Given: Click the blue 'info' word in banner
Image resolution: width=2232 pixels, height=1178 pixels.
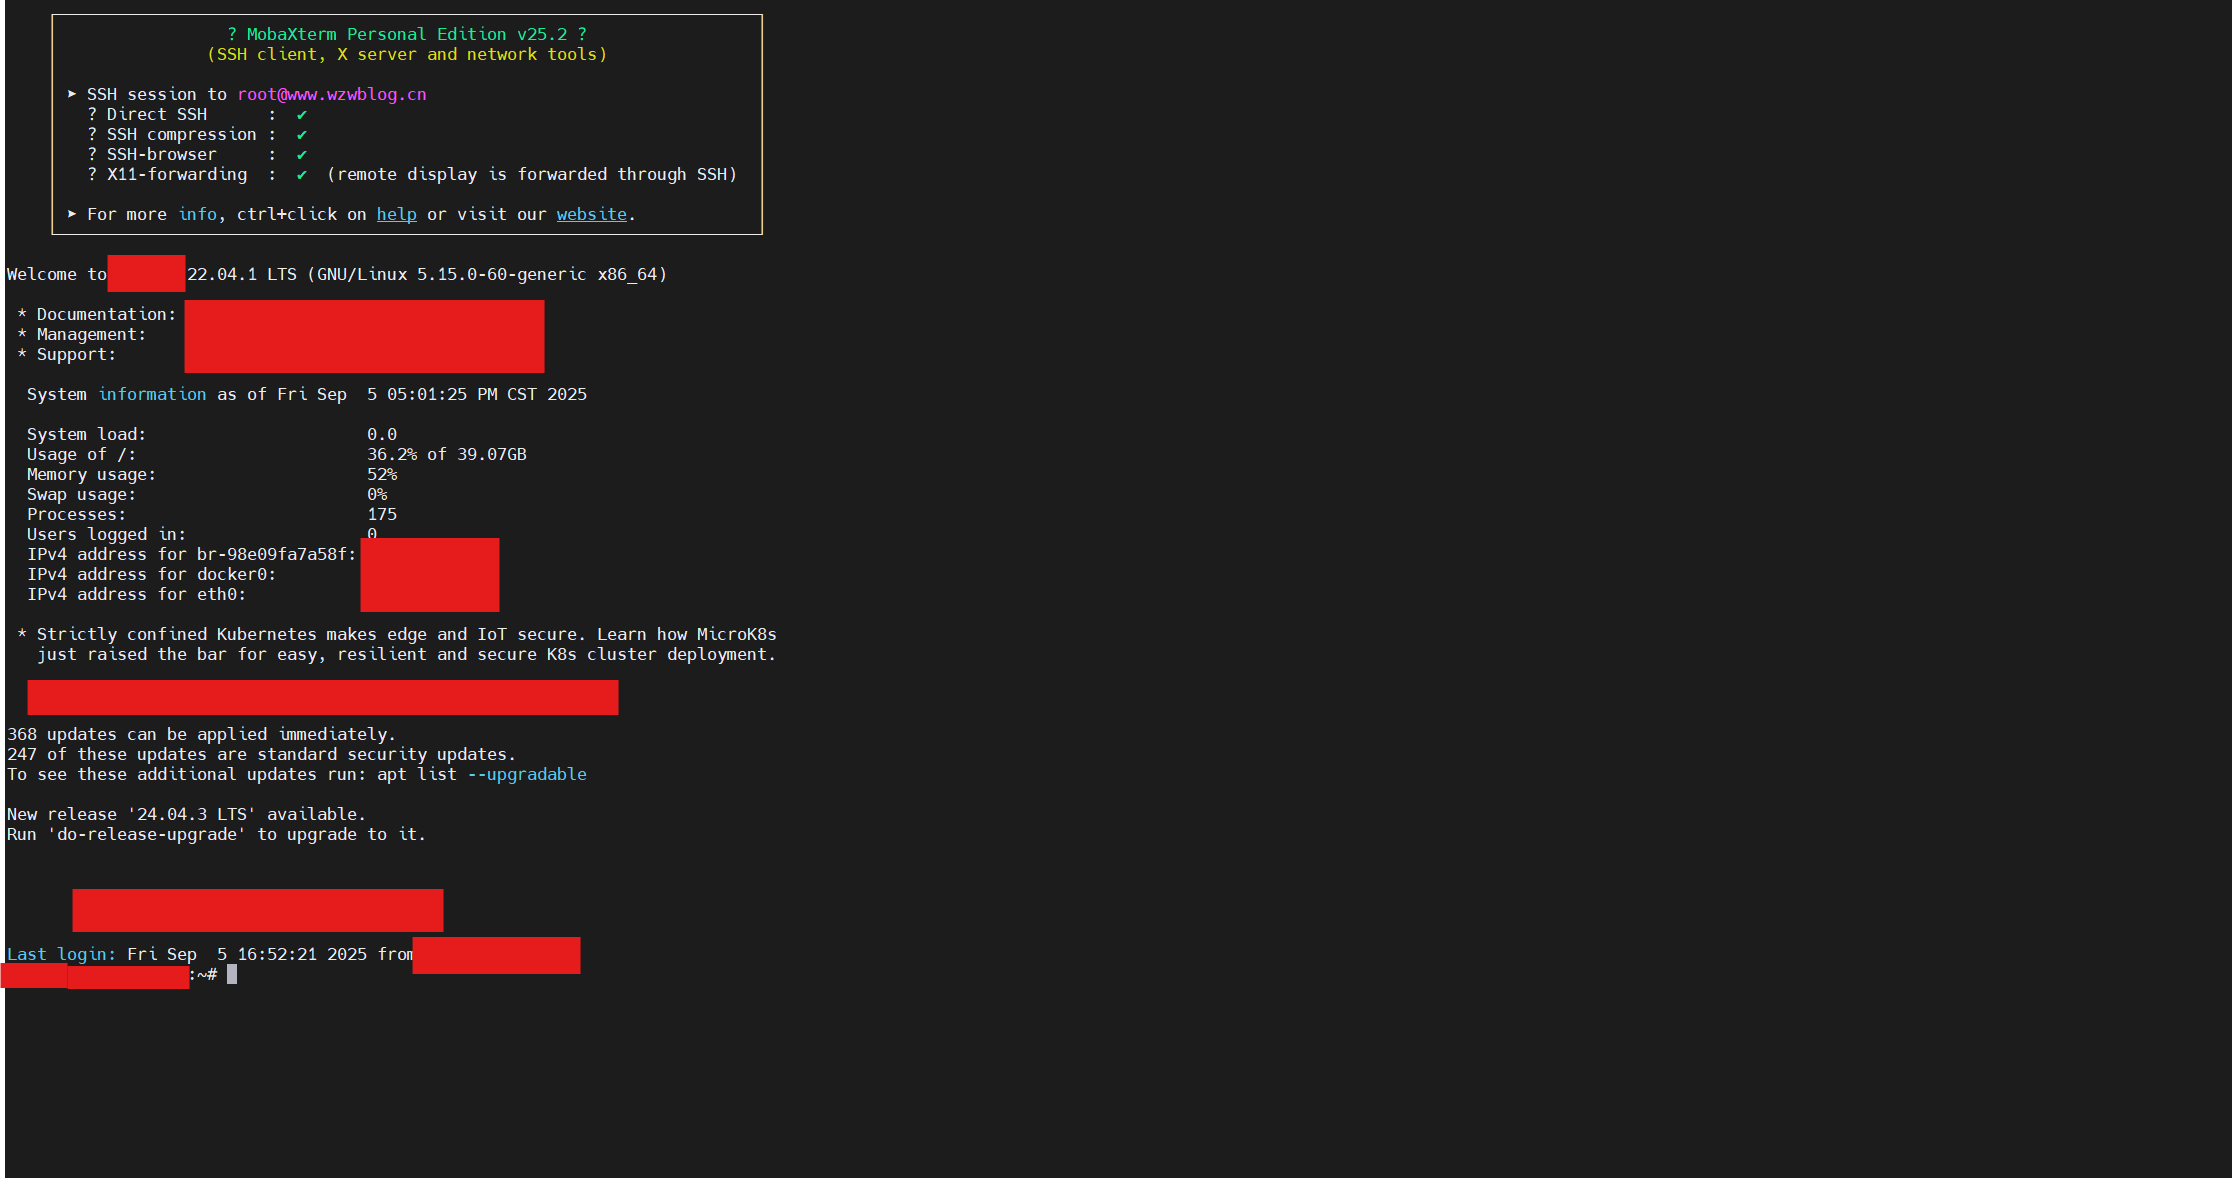Looking at the screenshot, I should pyautogui.click(x=197, y=214).
